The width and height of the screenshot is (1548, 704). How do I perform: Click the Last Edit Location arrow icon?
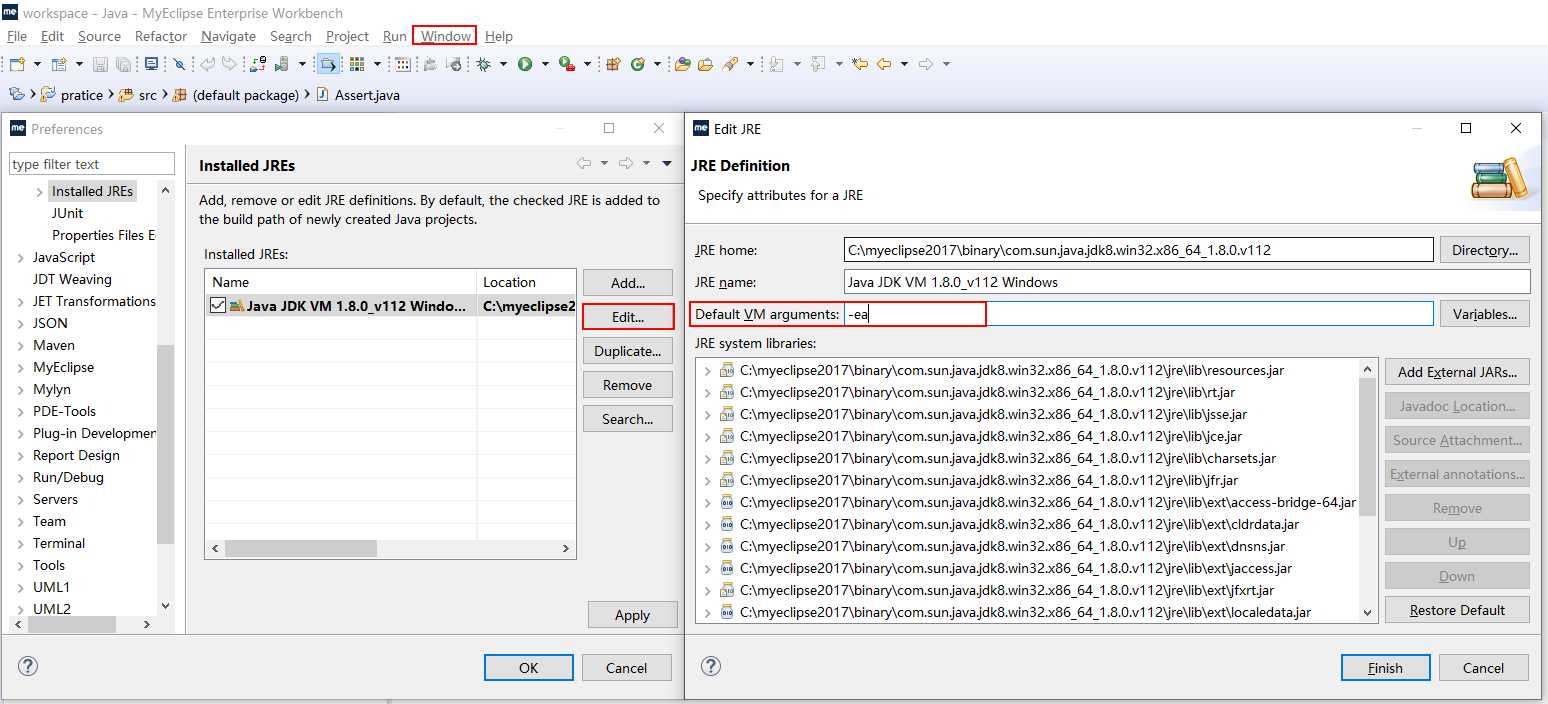coord(860,64)
